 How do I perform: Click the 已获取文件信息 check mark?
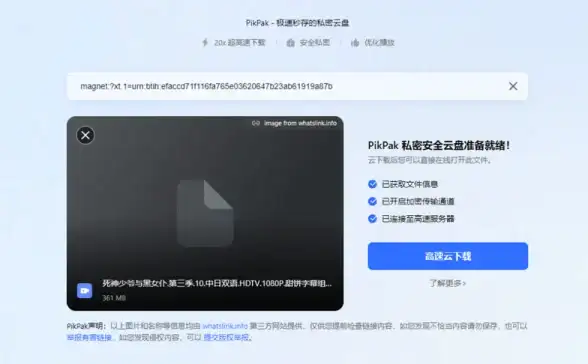pos(372,184)
